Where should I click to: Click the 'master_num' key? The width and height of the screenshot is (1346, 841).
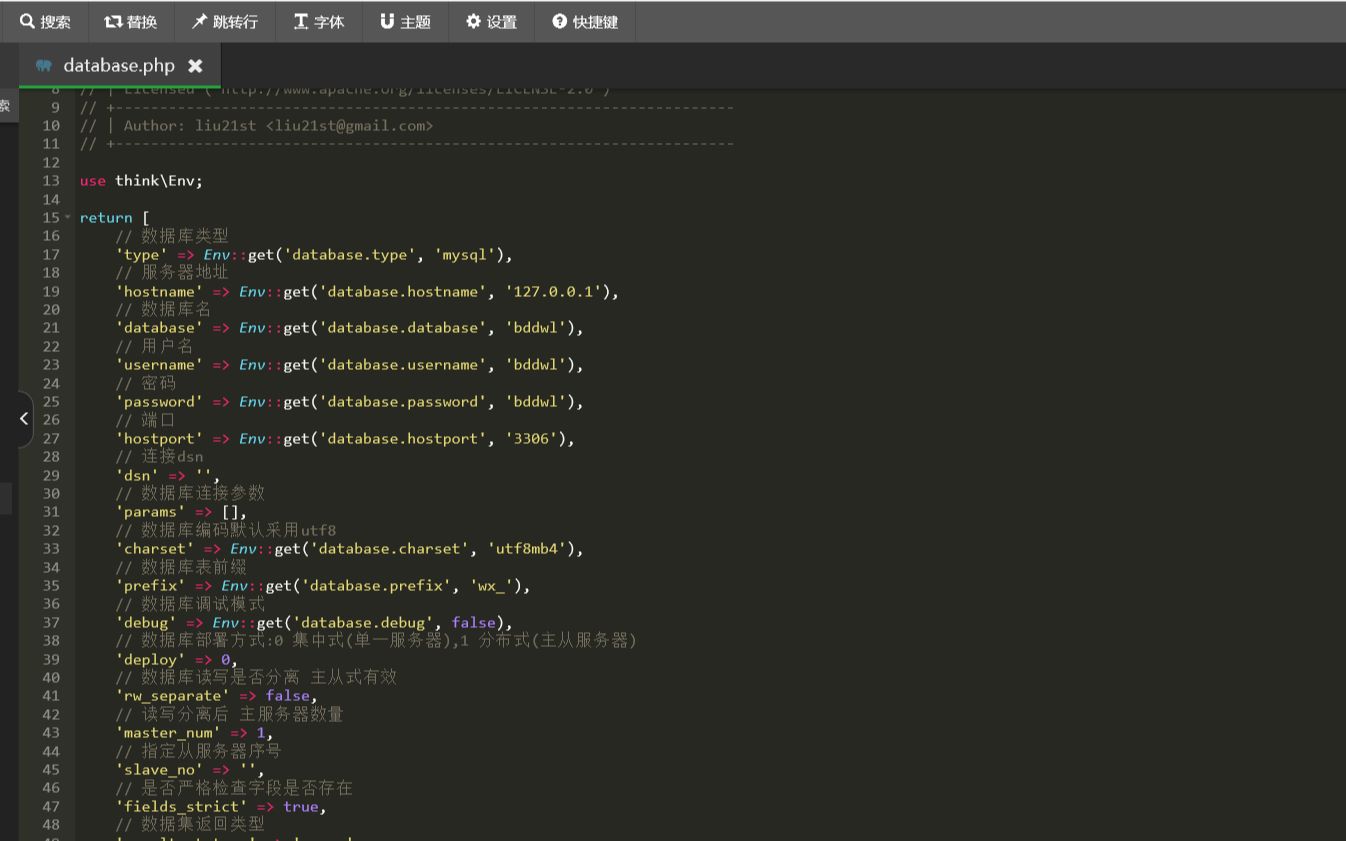168,733
